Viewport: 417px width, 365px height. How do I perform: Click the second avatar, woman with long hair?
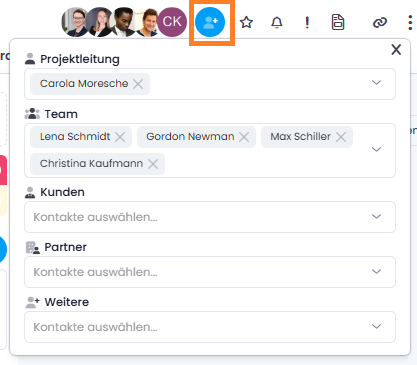point(99,22)
